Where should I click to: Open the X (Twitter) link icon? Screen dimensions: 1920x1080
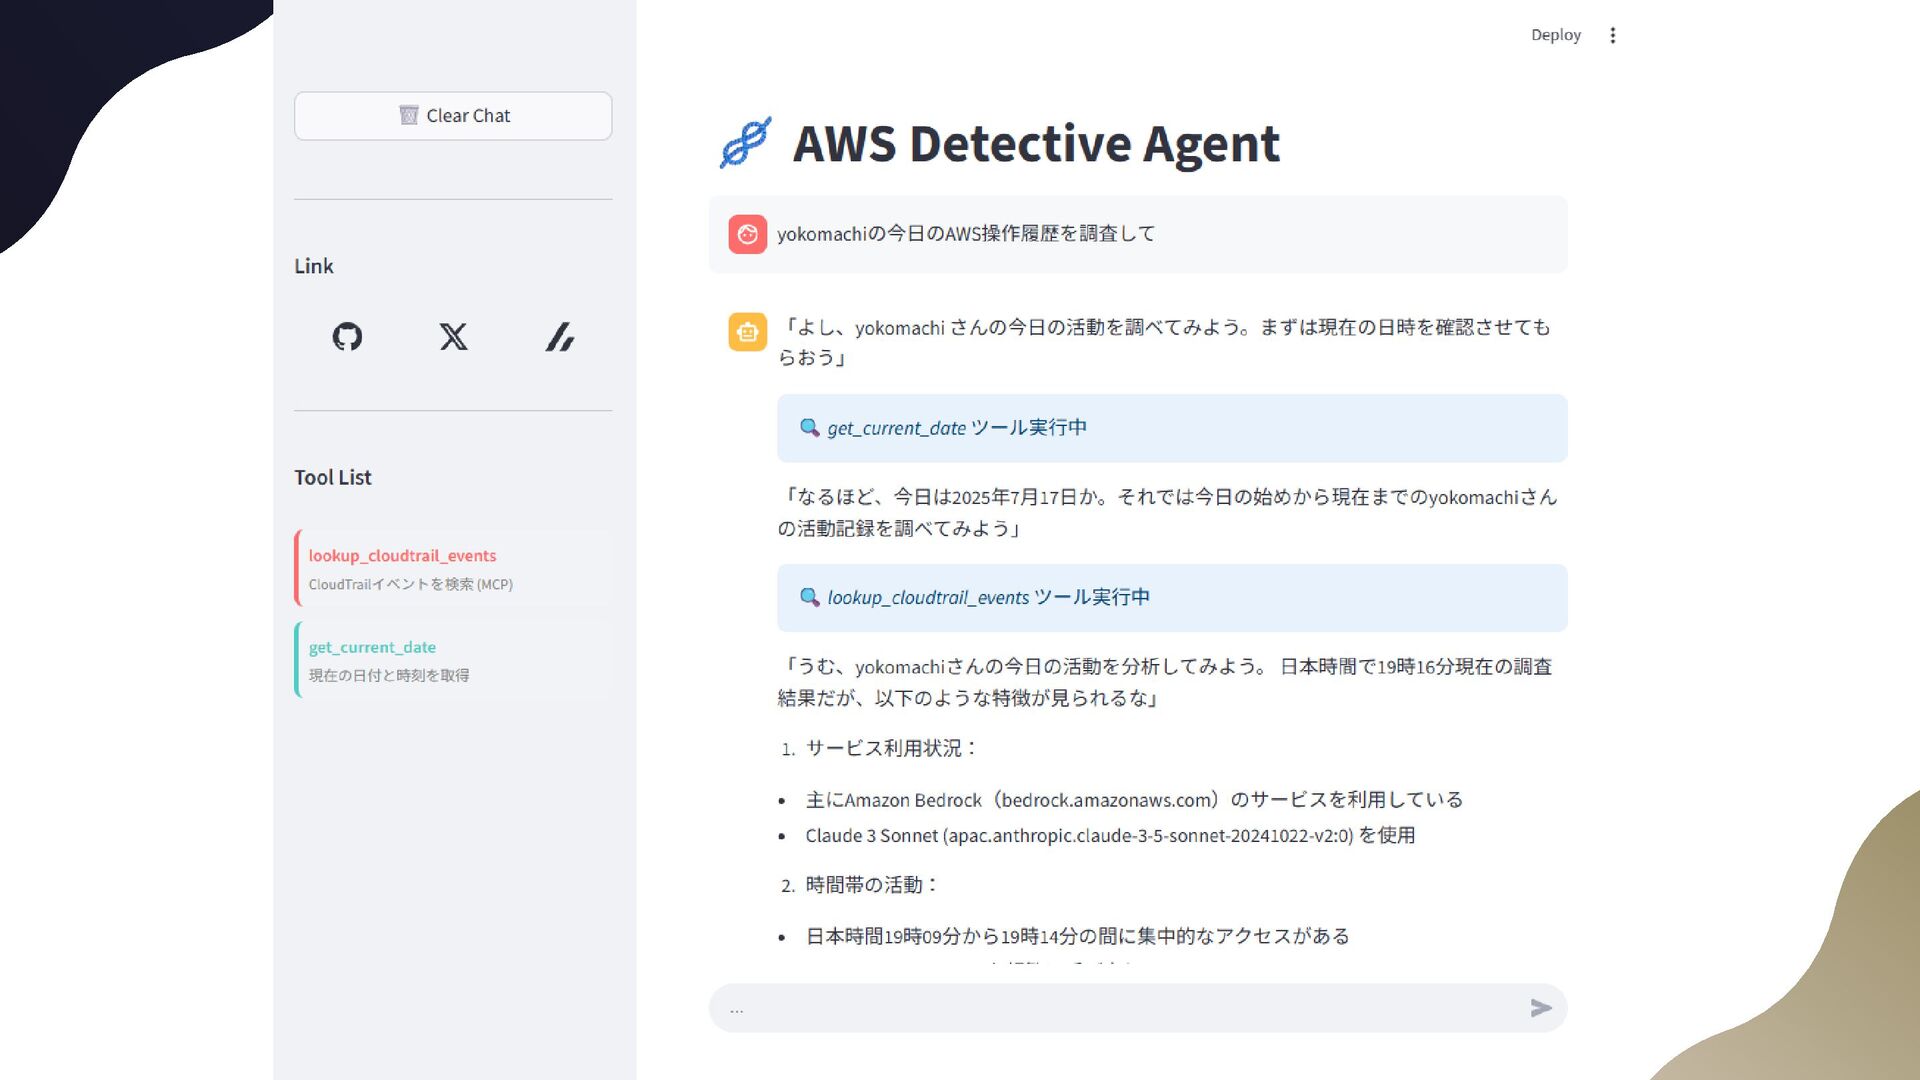(453, 337)
